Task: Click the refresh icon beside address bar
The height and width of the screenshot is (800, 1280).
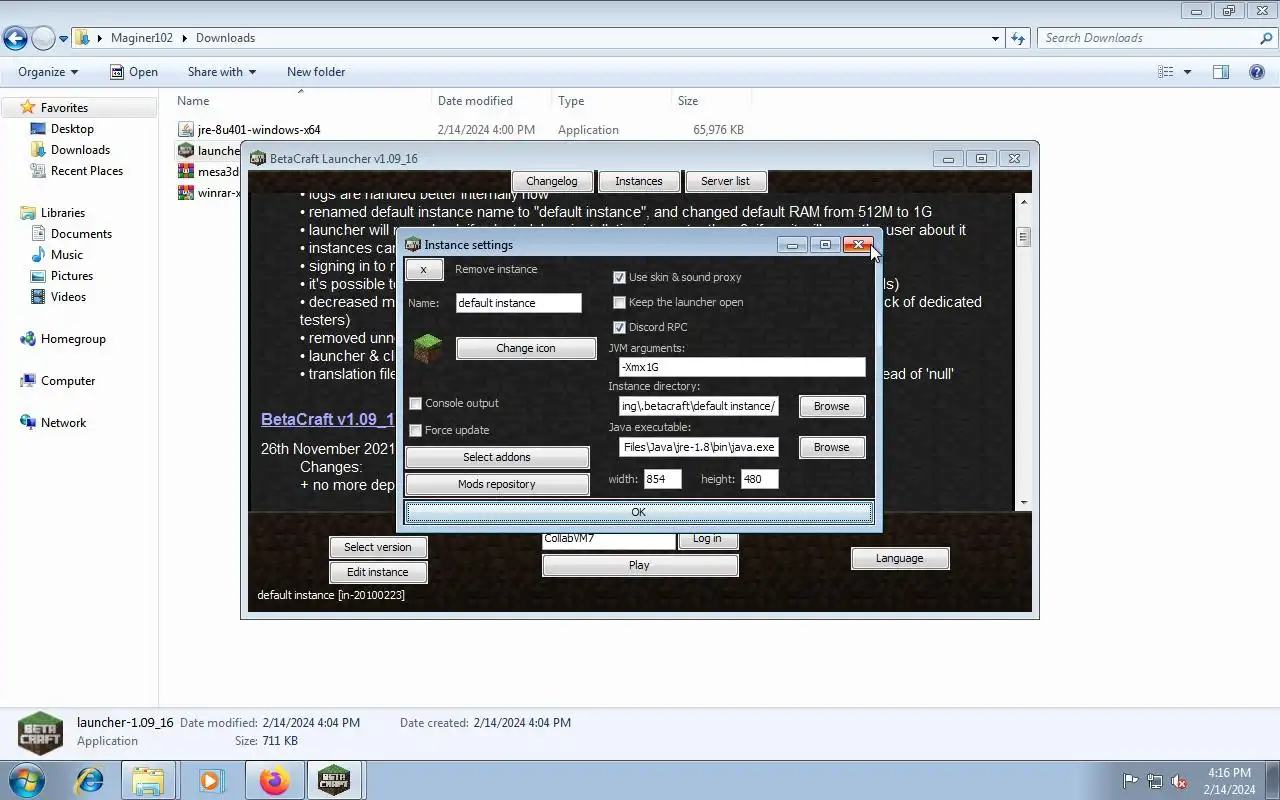Action: pyautogui.click(x=1018, y=38)
